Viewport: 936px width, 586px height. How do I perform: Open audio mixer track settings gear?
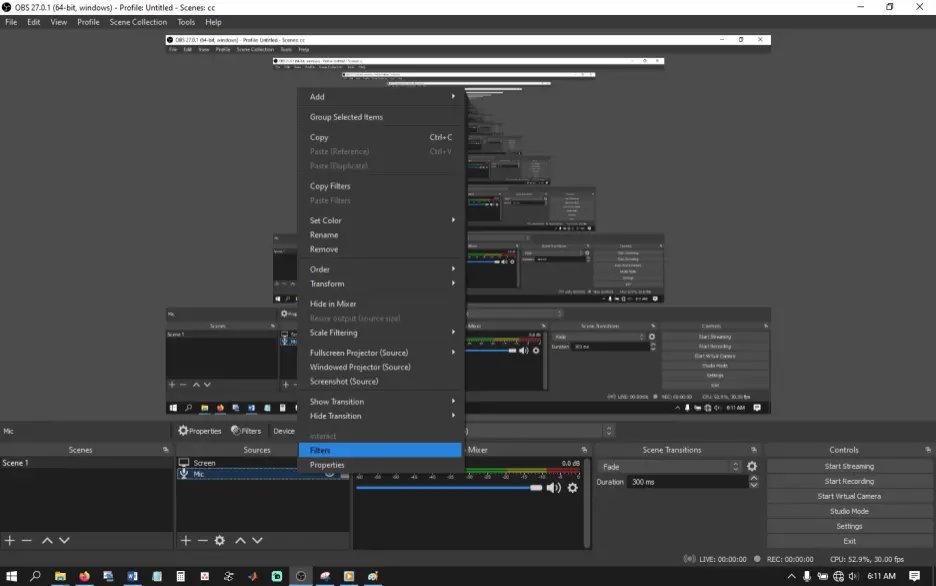tap(572, 488)
